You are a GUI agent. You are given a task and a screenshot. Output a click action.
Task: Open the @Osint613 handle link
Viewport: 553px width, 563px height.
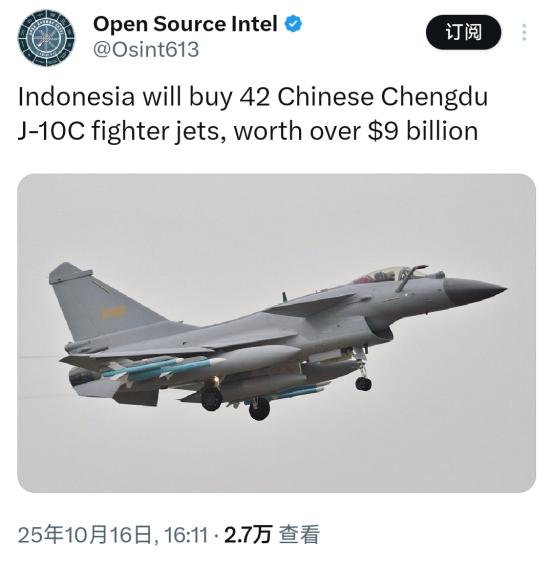146,49
